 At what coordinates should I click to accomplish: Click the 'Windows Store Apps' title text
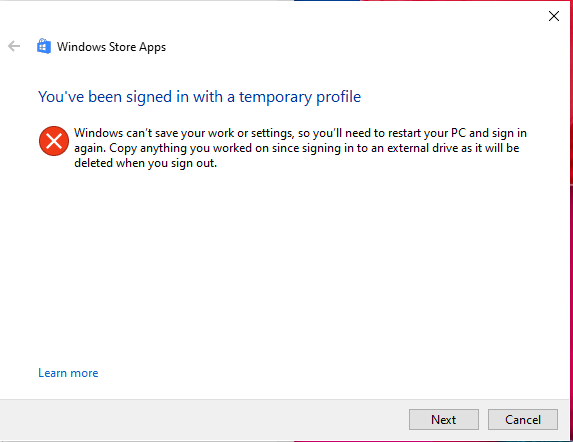point(111,47)
